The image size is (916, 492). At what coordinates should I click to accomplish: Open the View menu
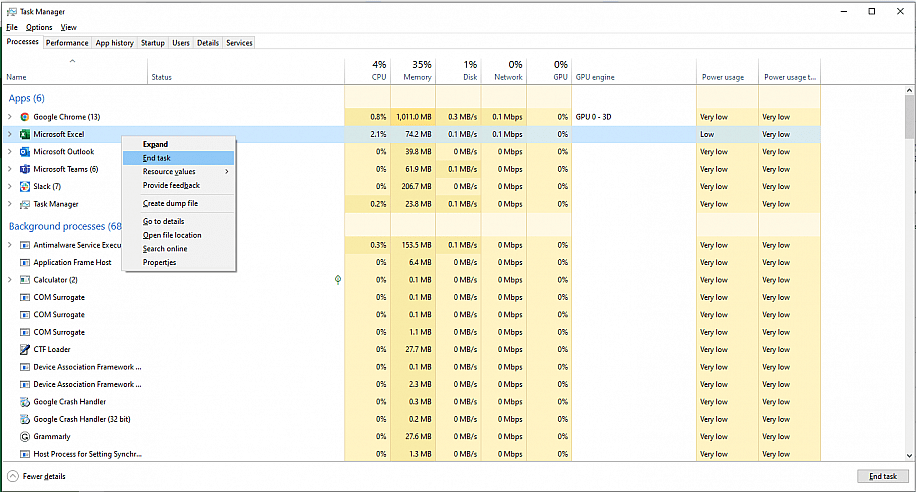pyautogui.click(x=68, y=27)
